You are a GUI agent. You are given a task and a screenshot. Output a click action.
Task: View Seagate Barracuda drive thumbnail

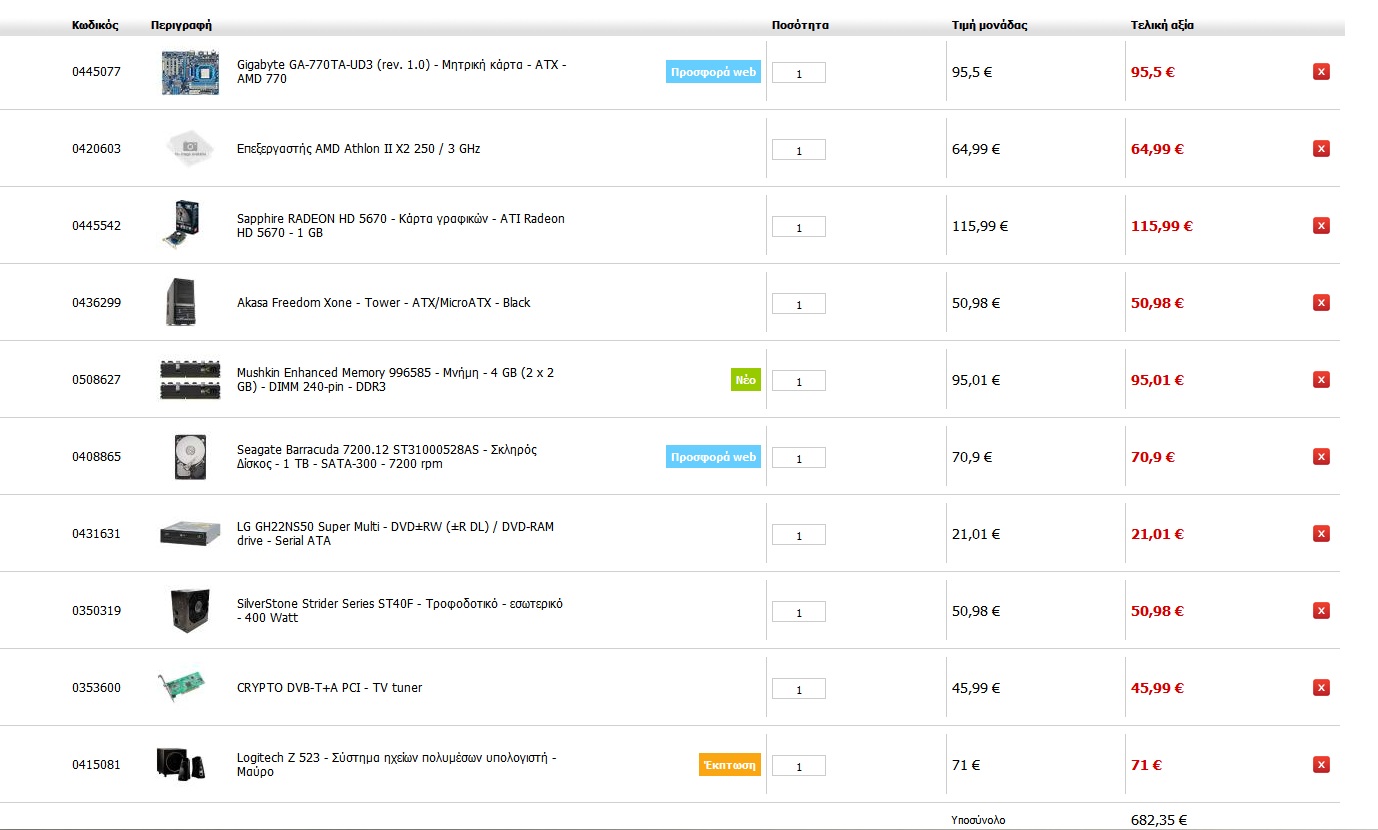pos(189,457)
